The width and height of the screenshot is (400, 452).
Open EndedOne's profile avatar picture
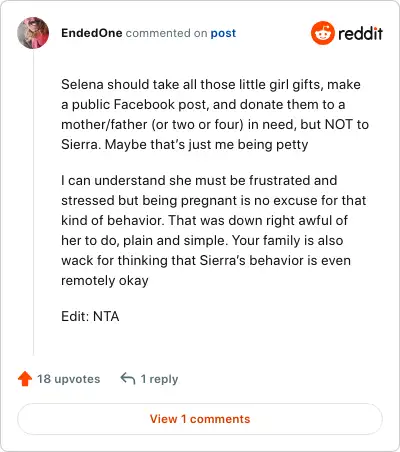[33, 33]
